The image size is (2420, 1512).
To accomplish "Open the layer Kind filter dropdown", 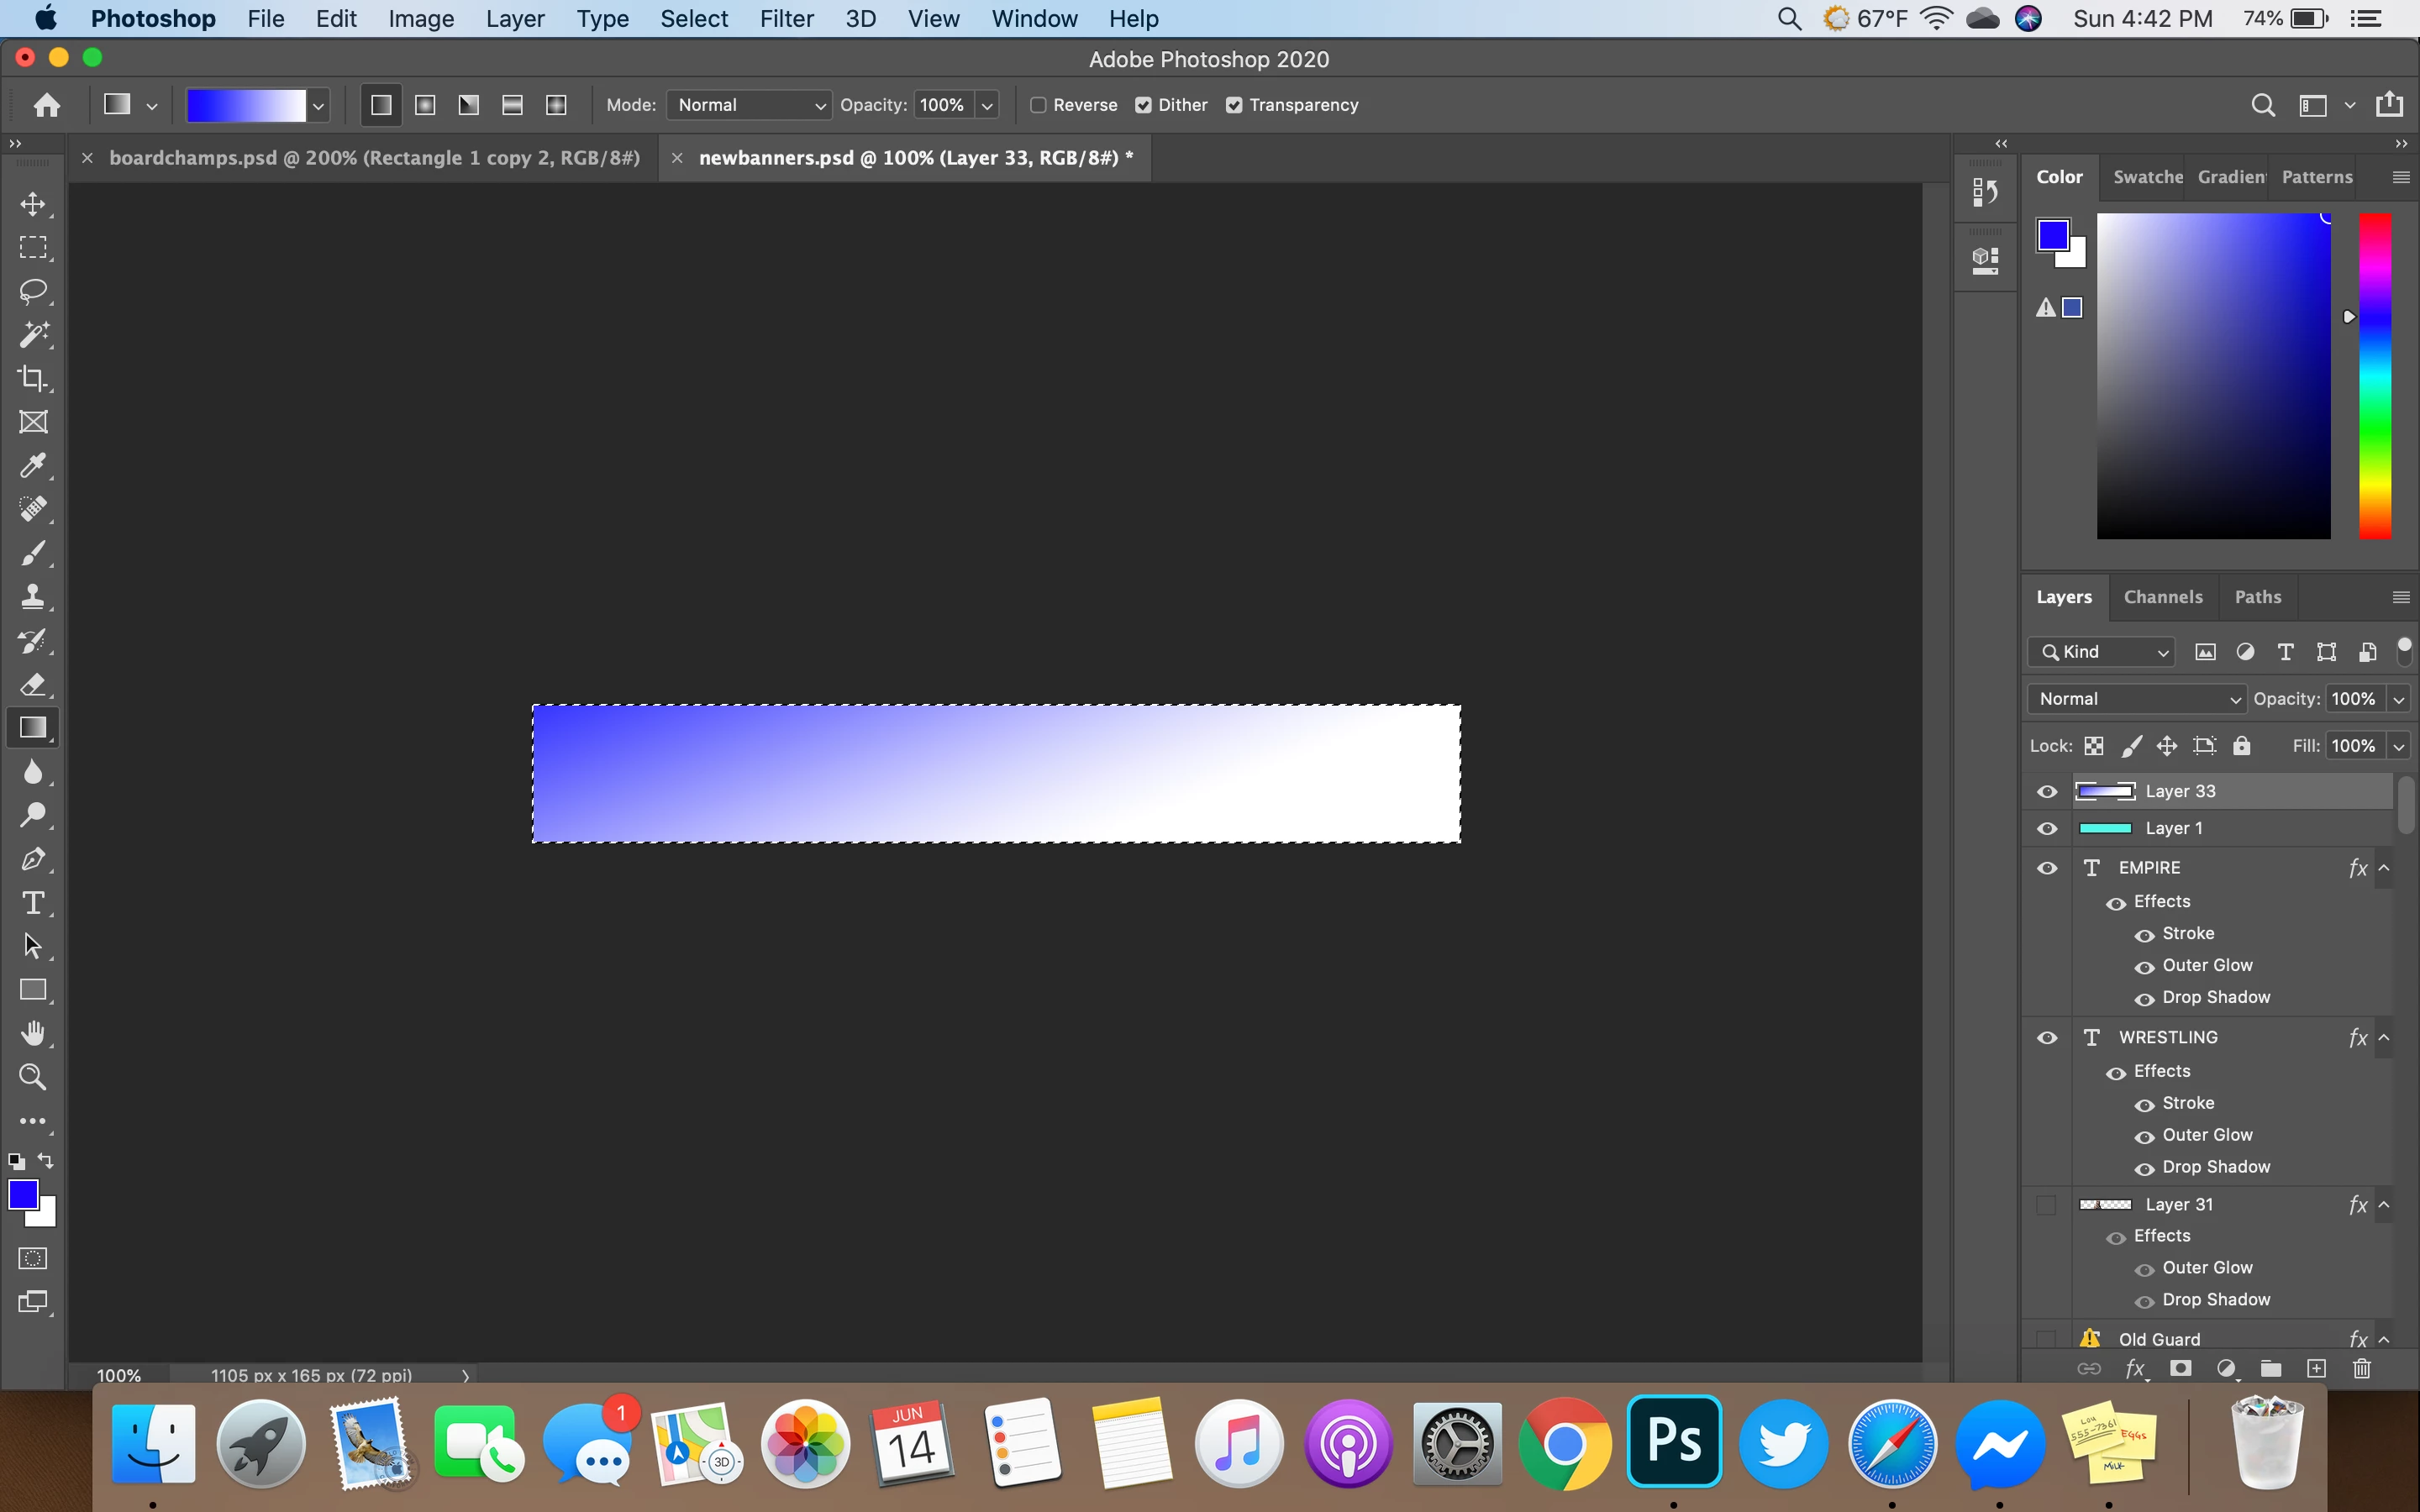I will click(2102, 652).
